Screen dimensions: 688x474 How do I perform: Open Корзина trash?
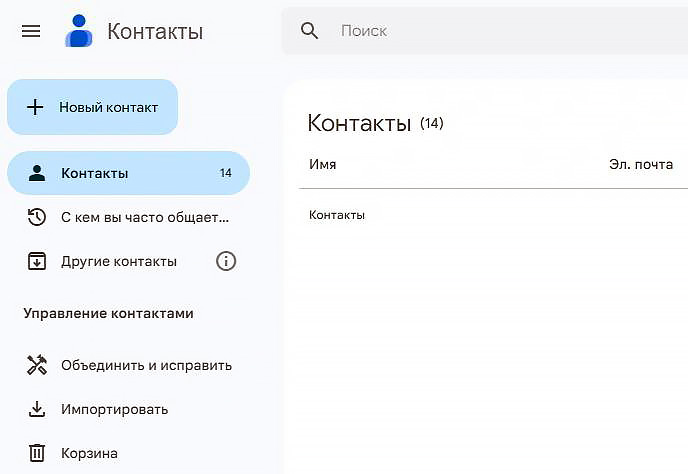(129, 453)
